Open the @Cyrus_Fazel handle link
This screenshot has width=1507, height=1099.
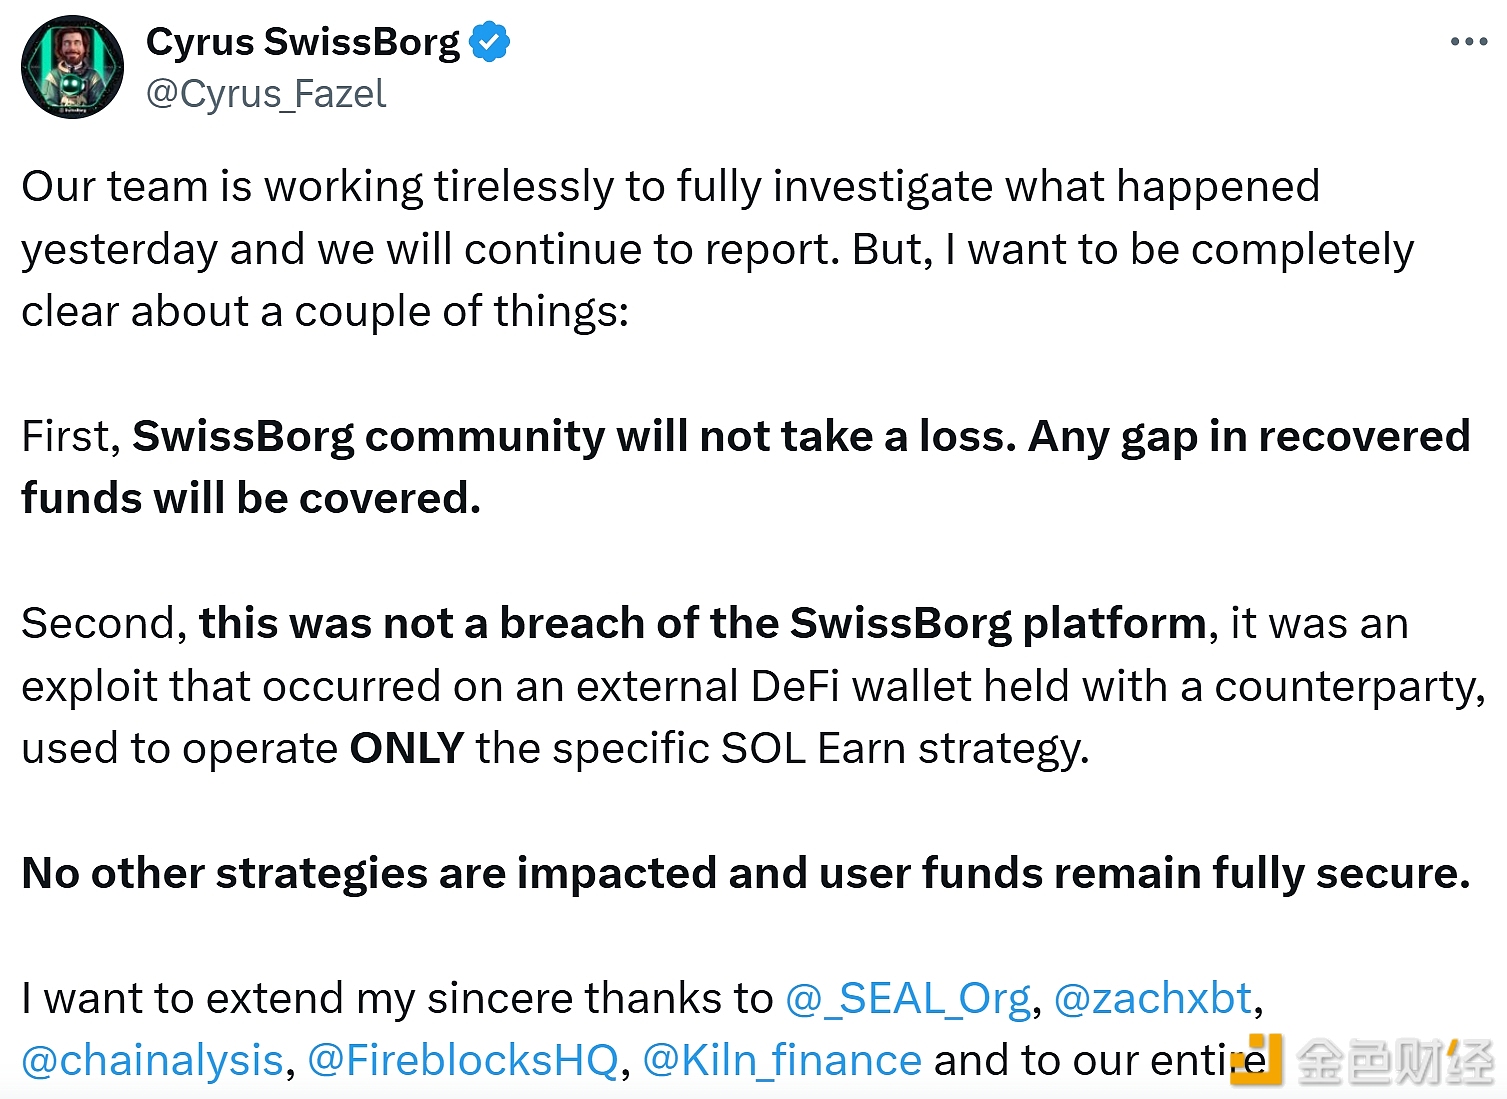[266, 94]
